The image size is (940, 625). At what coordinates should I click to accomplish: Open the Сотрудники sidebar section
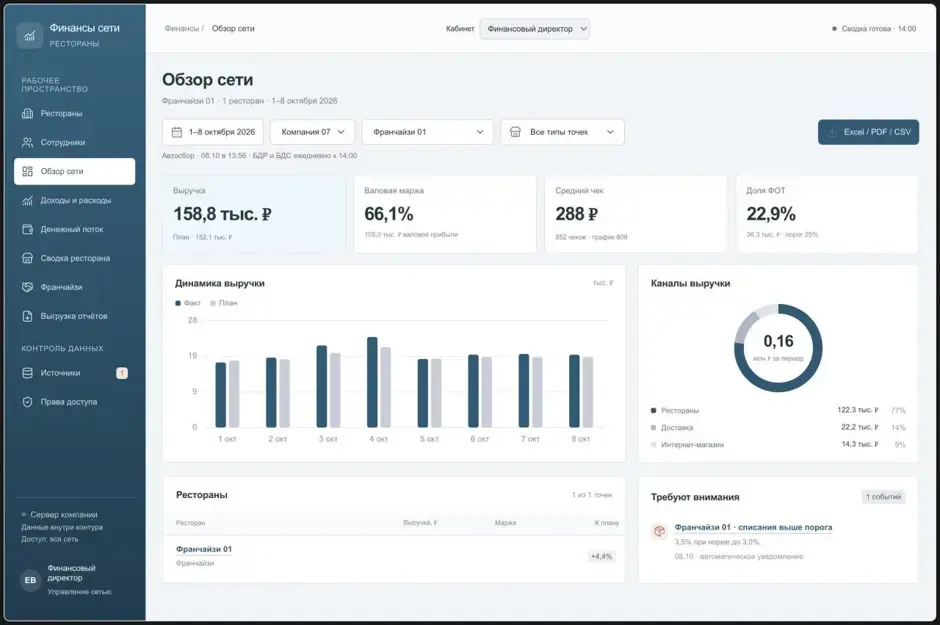(74, 142)
